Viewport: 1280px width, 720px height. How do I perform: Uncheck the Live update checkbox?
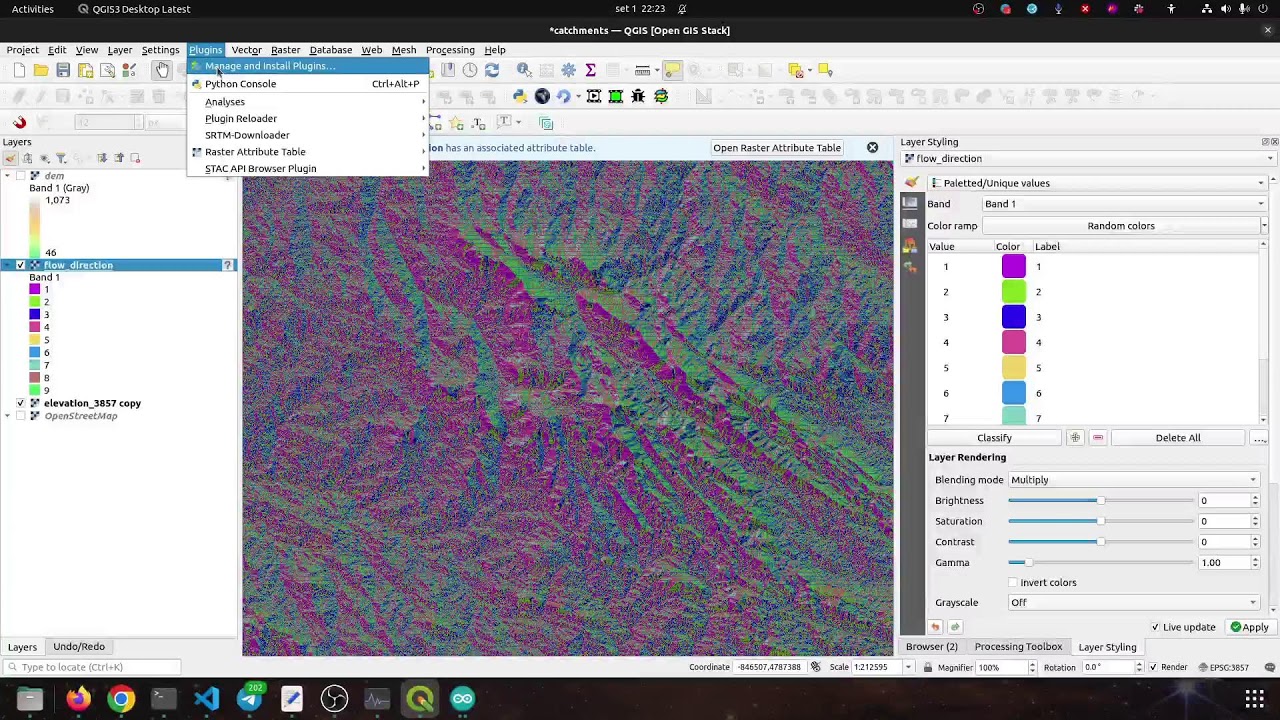pyautogui.click(x=1155, y=628)
